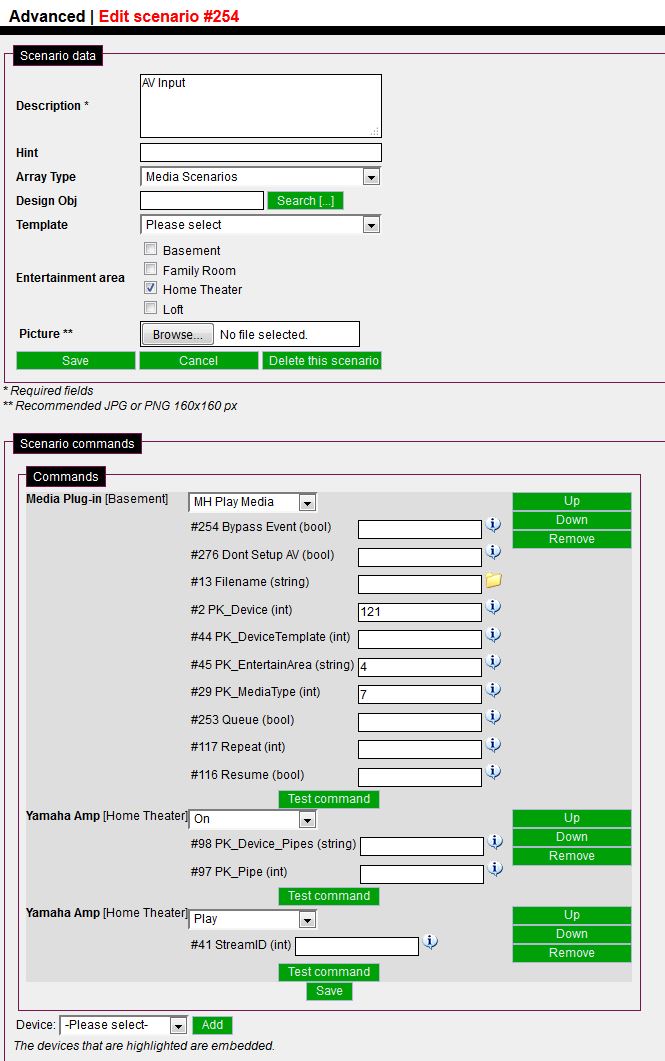Image resolution: width=665 pixels, height=1061 pixels.
Task: Open the Device Please select dropdown
Action: click(x=123, y=1025)
